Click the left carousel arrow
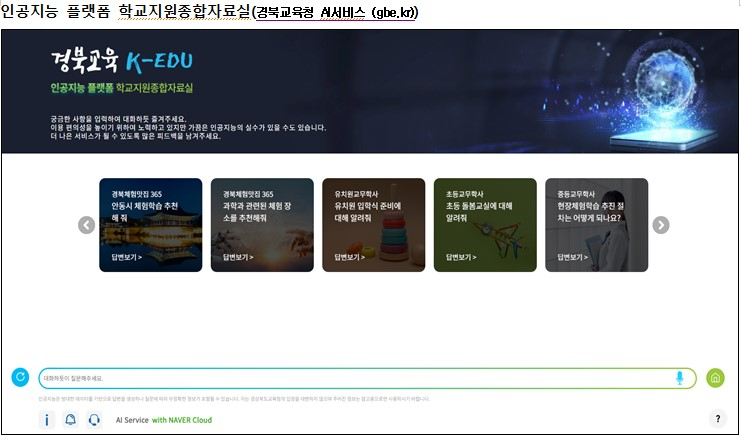Image resolution: width=741 pixels, height=439 pixels. point(87,225)
